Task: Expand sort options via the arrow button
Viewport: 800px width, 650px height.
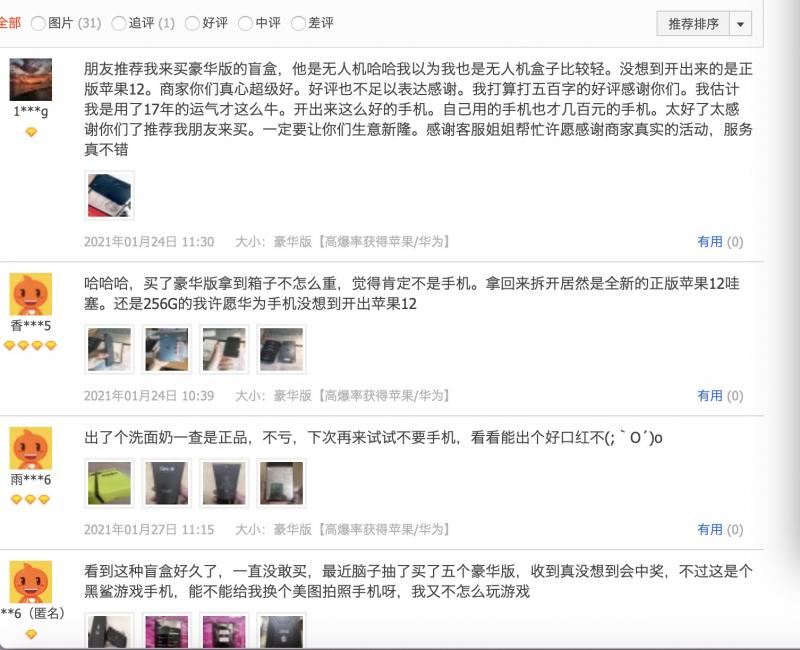Action: point(741,23)
